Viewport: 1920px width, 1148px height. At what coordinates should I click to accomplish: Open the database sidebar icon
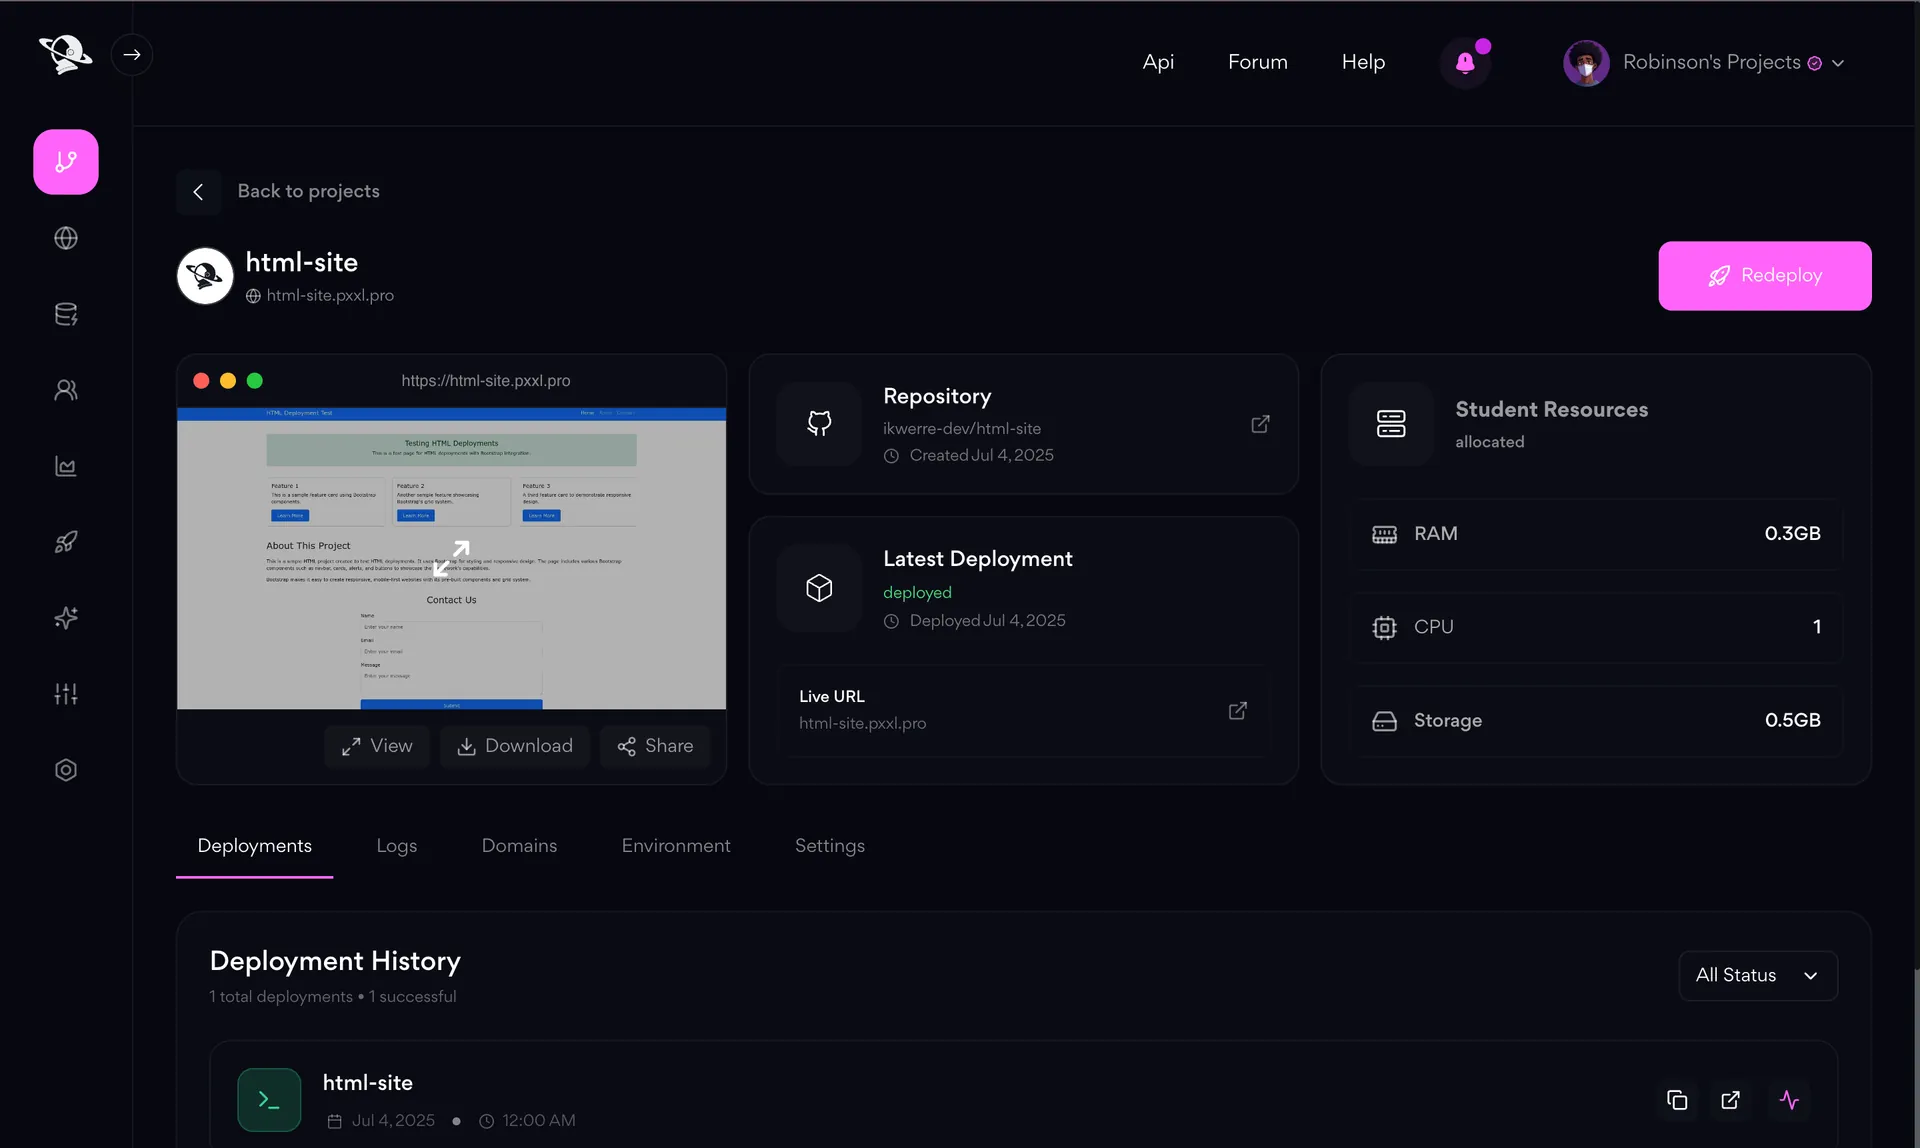coord(66,314)
